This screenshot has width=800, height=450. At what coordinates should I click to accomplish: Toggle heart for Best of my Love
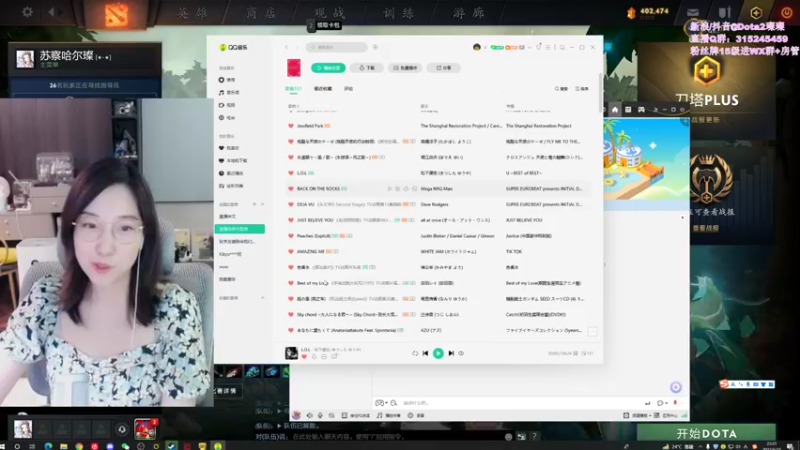coord(291,283)
